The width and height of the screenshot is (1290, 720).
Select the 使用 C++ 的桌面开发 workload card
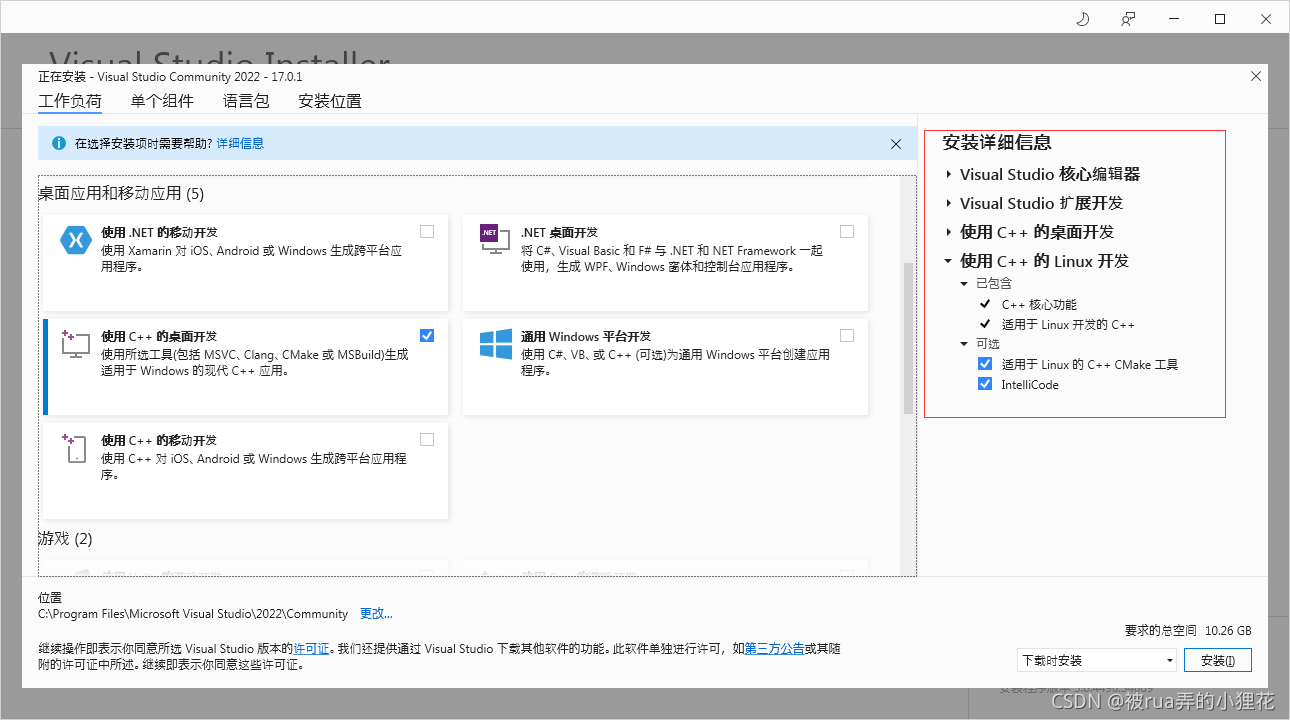(x=245, y=367)
